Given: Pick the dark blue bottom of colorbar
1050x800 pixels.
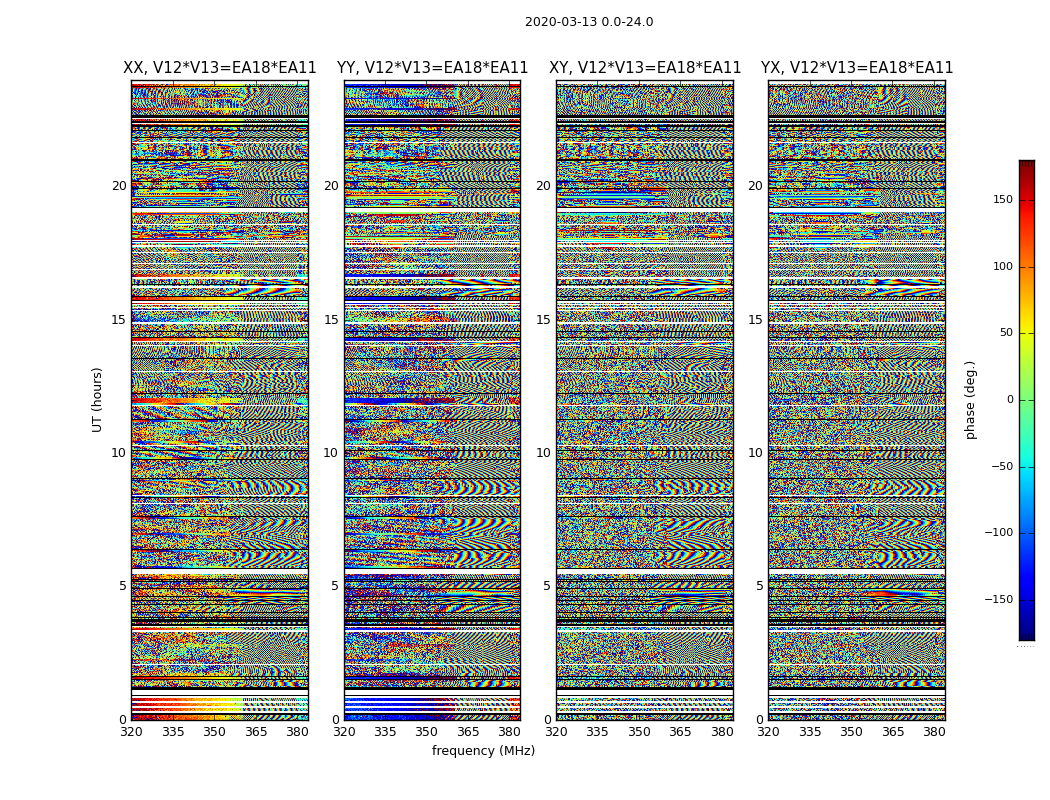Looking at the screenshot, I should pyautogui.click(x=1026, y=634).
